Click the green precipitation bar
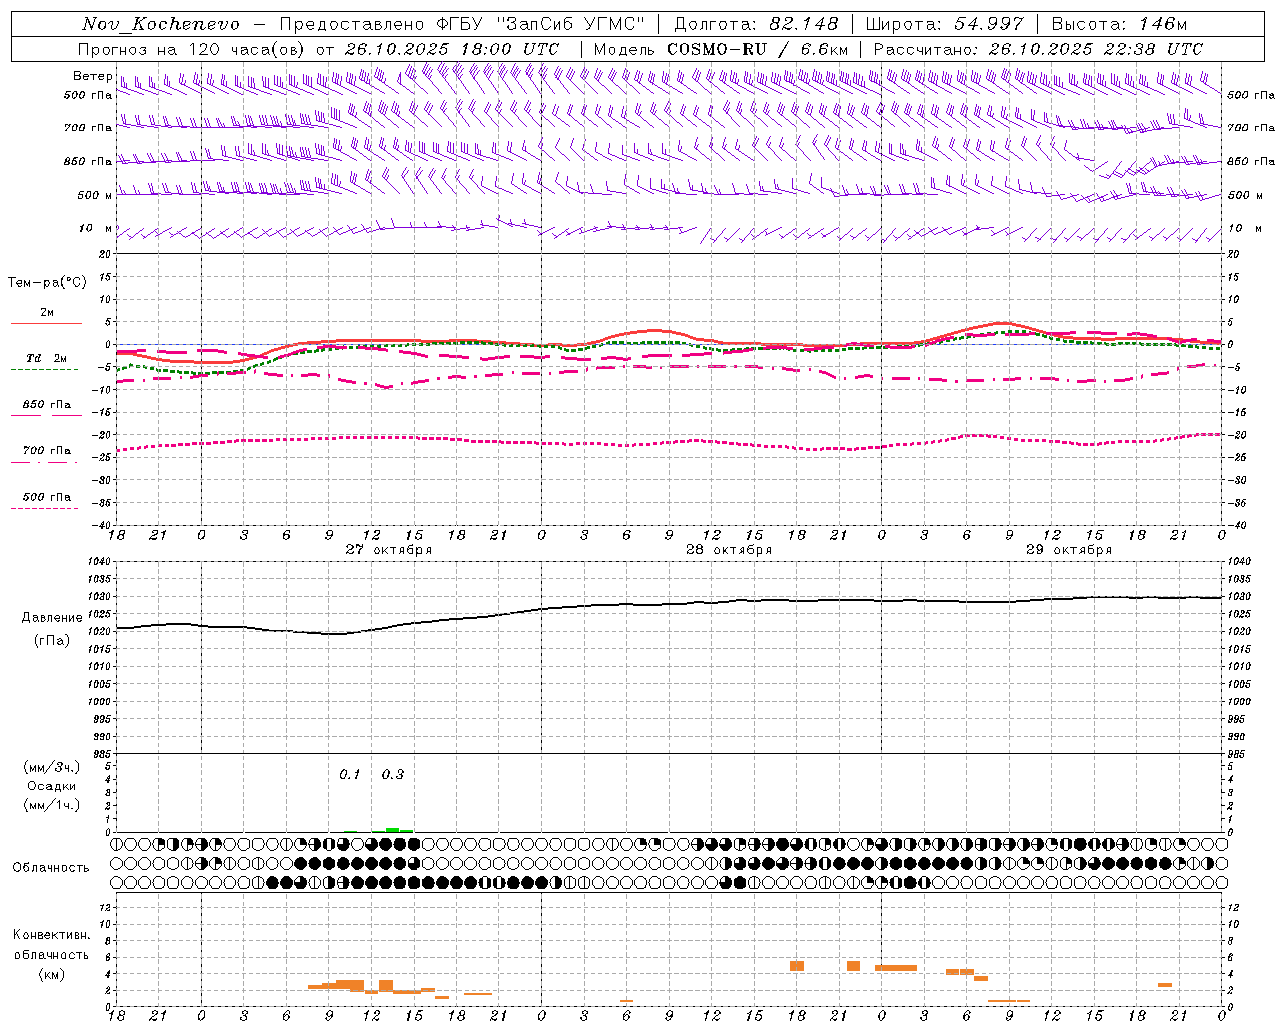 [x=399, y=830]
